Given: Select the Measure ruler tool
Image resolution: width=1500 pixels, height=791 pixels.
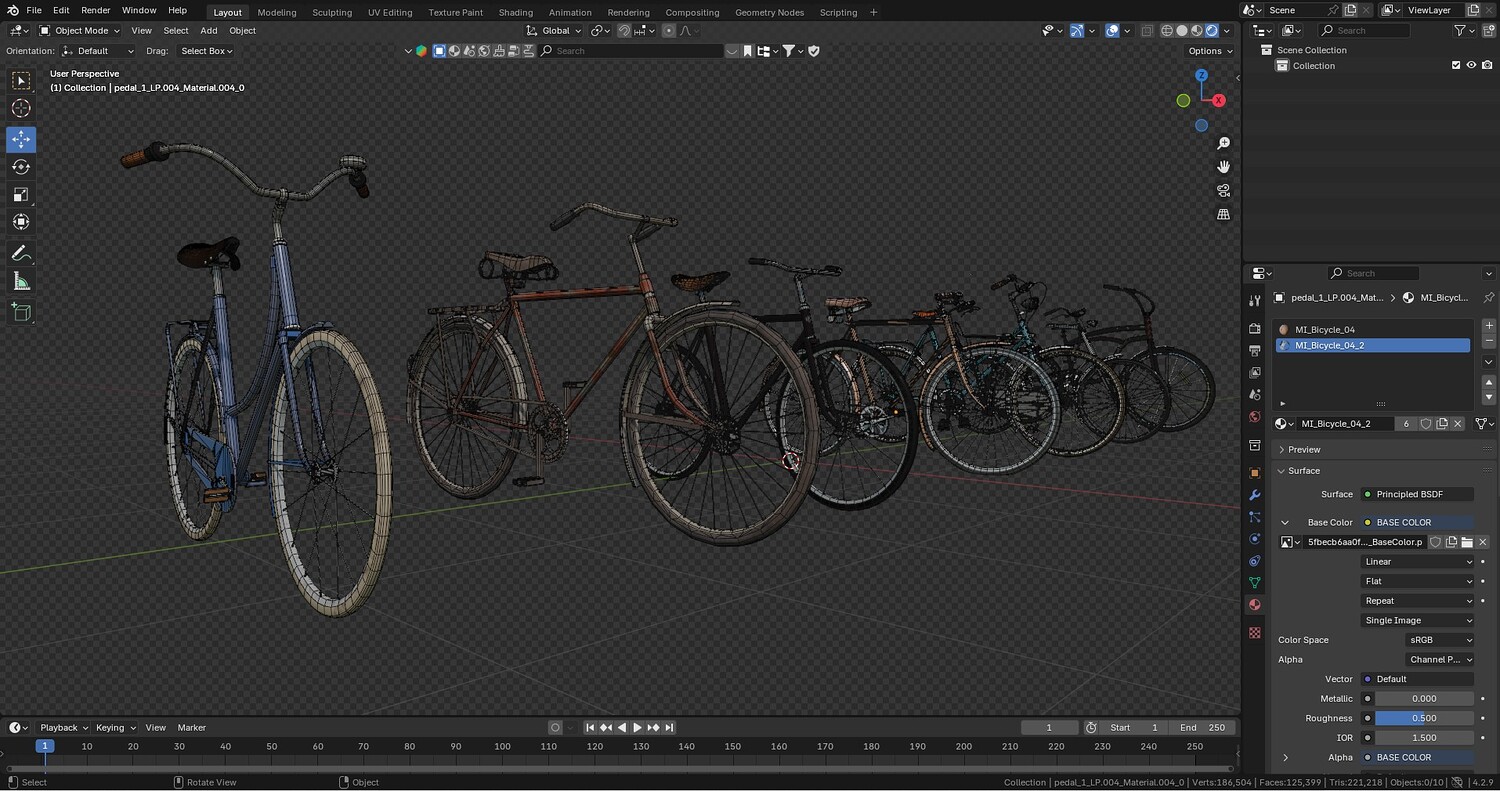Looking at the screenshot, I should 21,282.
